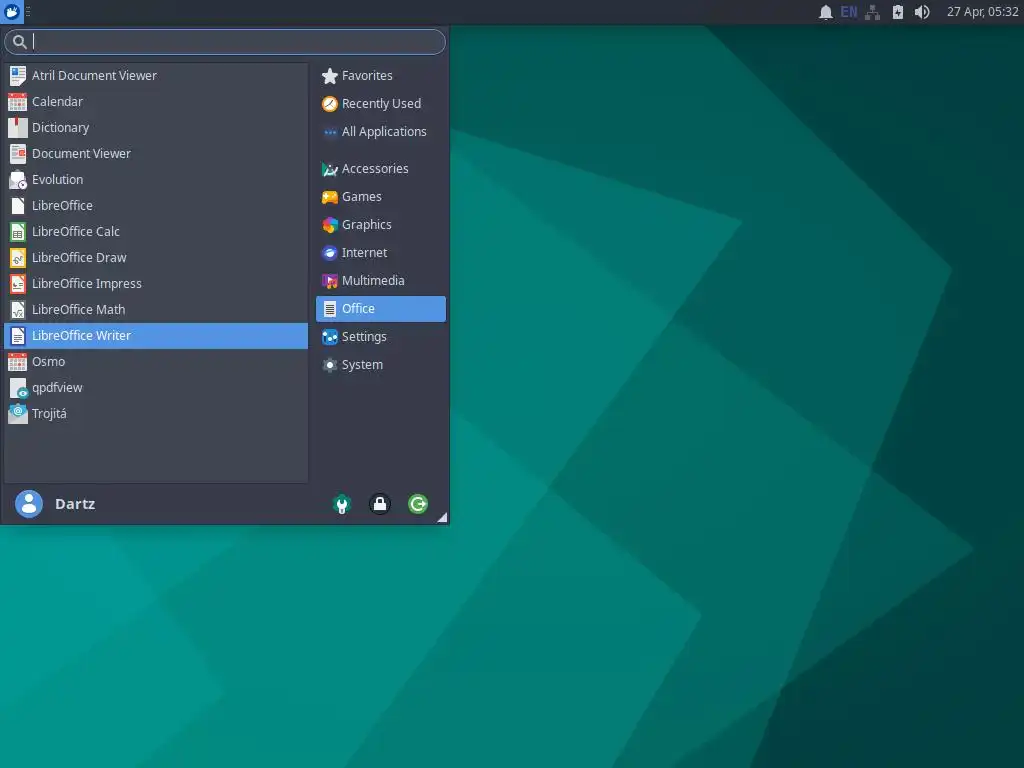Launch LibreOffice Writer icon
The height and width of the screenshot is (768, 1024).
click(18, 336)
